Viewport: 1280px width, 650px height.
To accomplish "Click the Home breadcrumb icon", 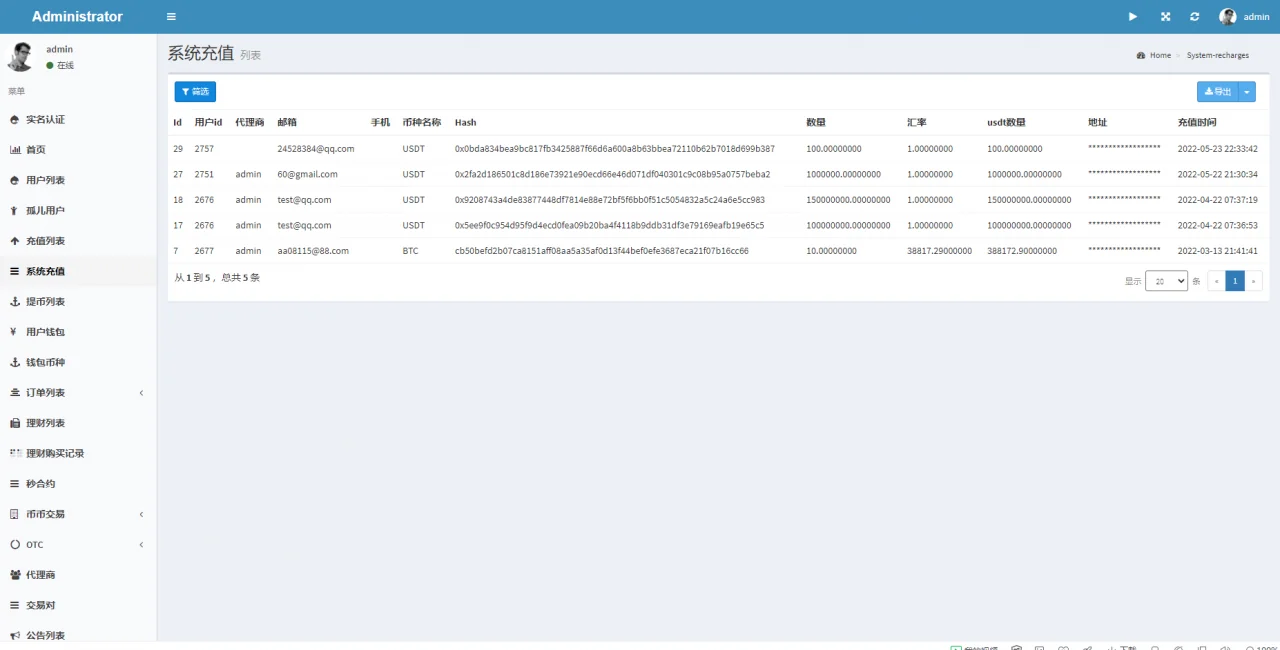I will click(x=1141, y=56).
